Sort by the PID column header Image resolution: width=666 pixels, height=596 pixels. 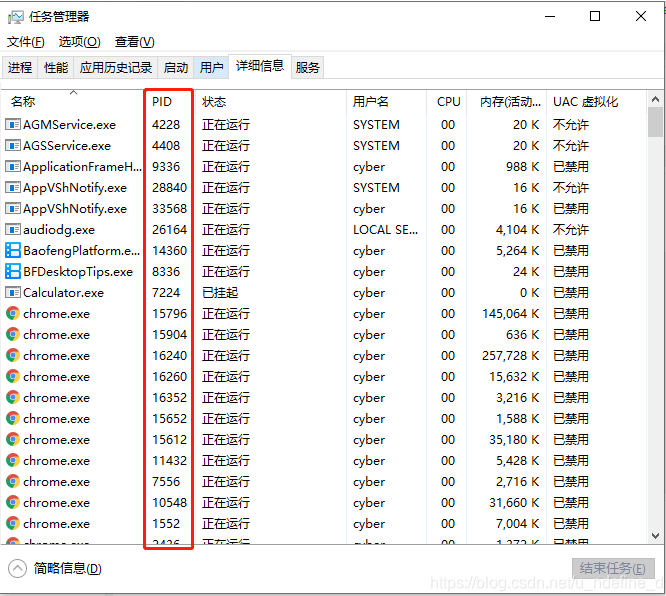click(x=169, y=102)
